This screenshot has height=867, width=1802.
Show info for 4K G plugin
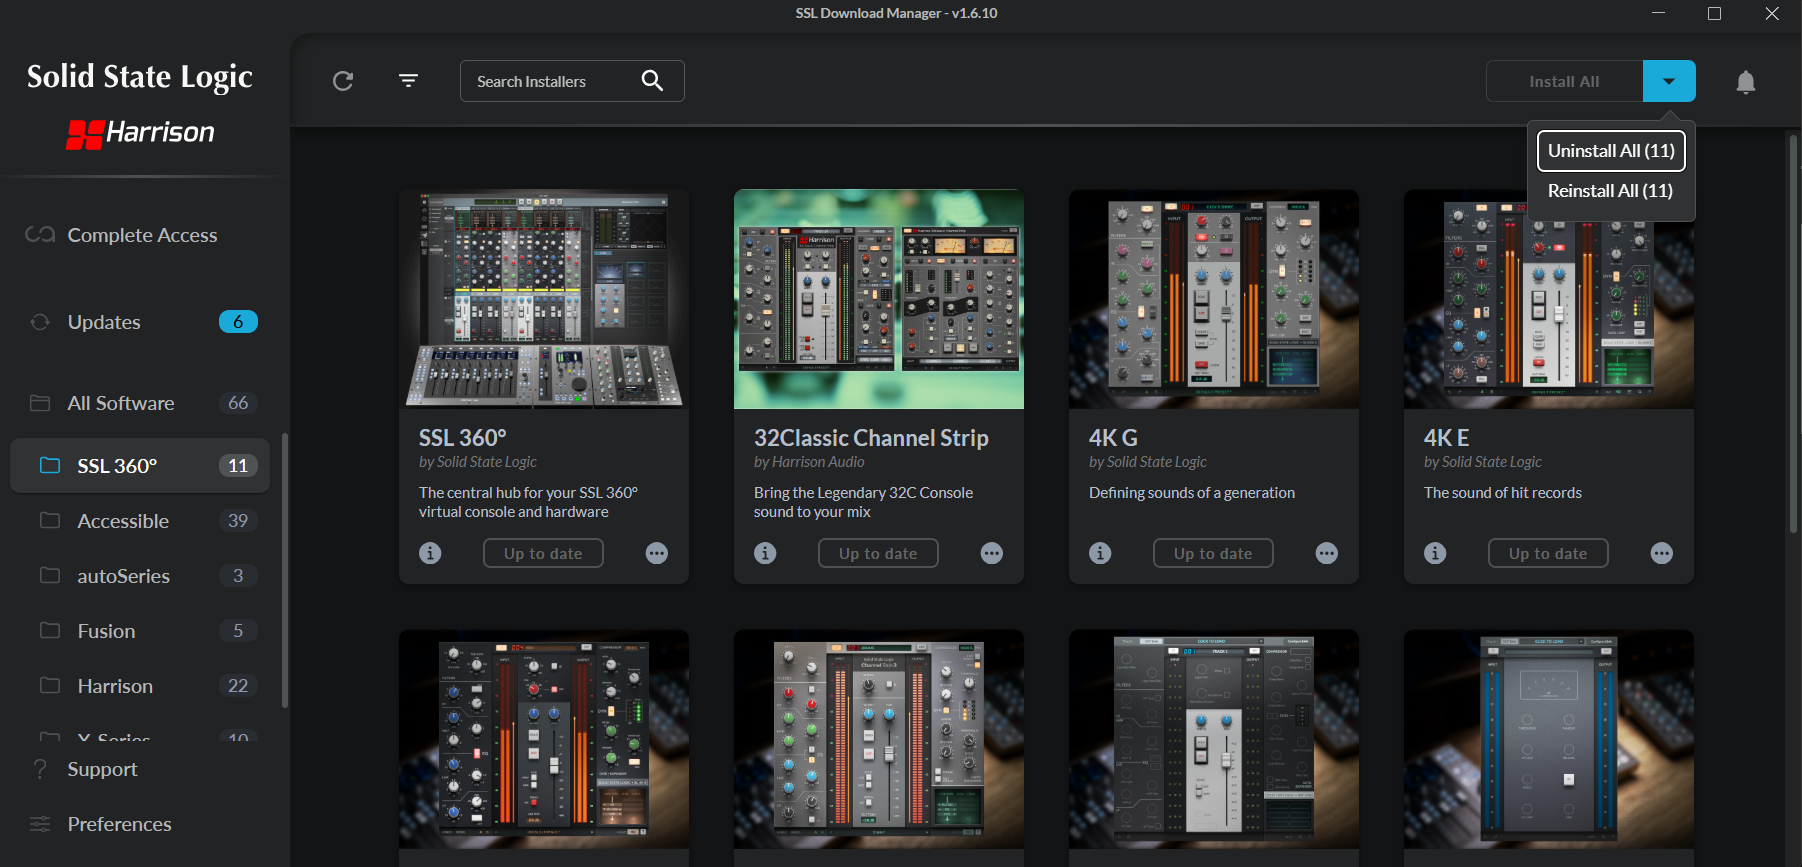pyautogui.click(x=1100, y=553)
